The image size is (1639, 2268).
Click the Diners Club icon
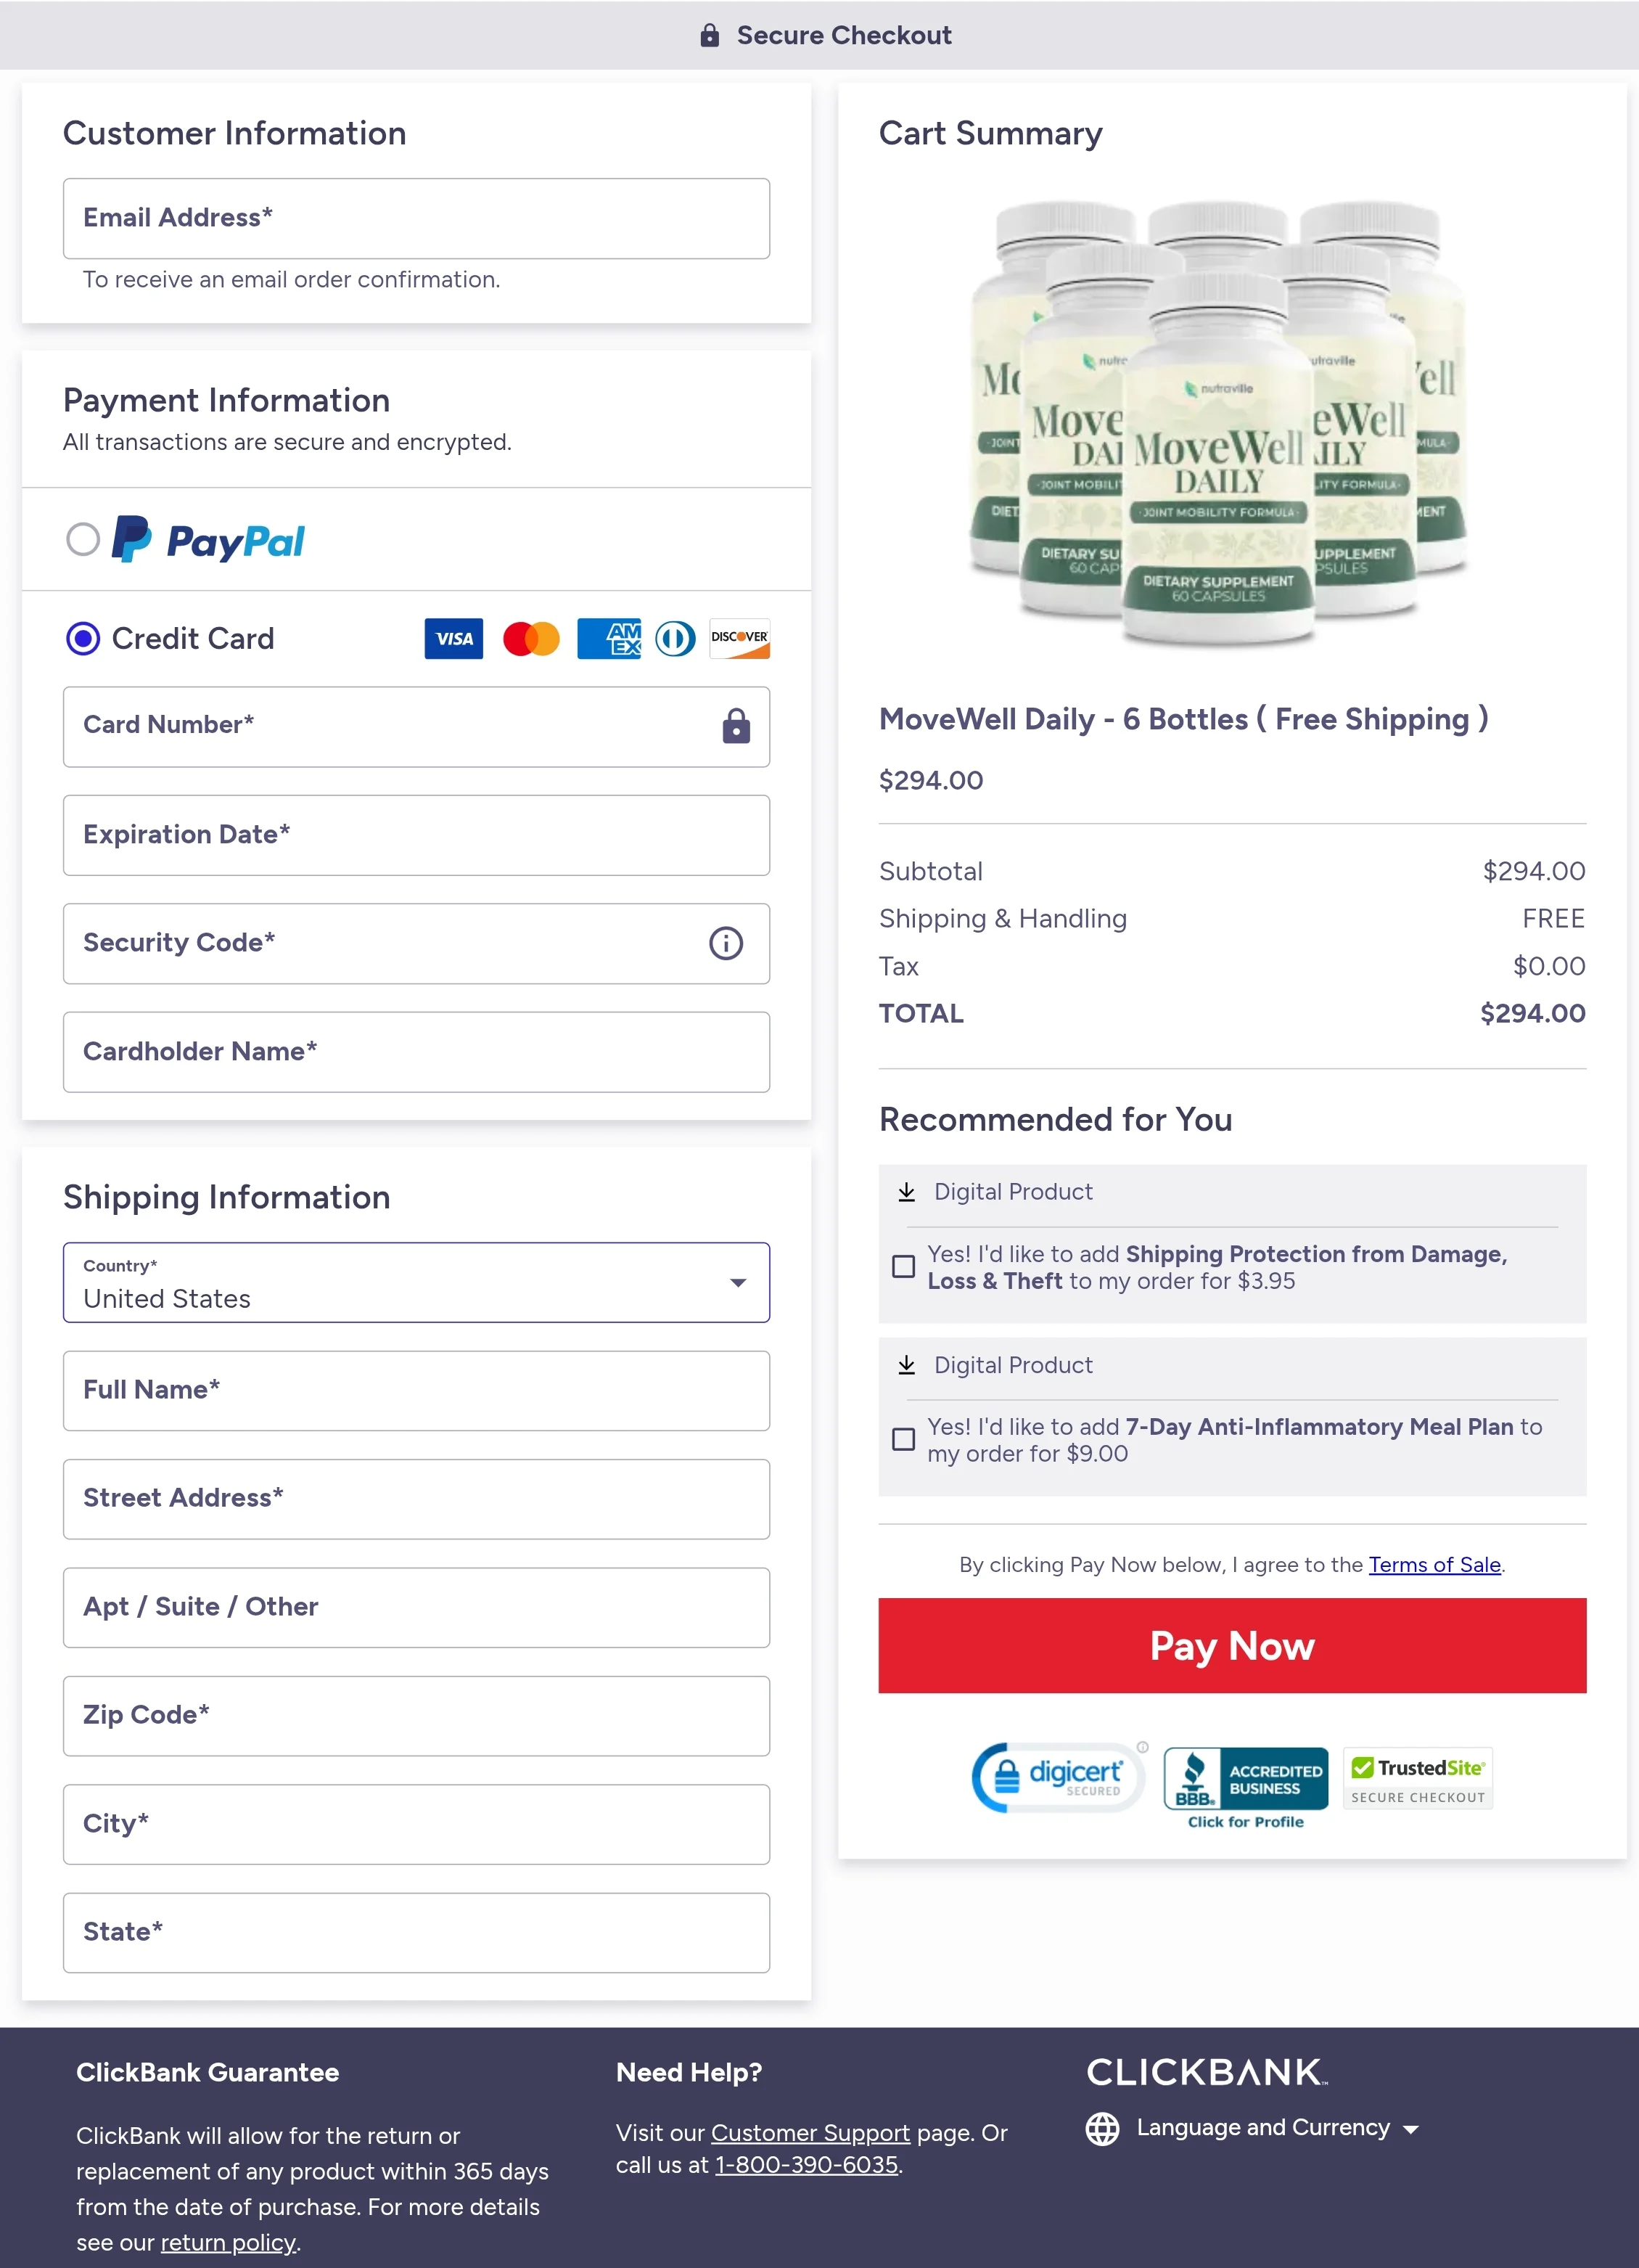tap(675, 638)
